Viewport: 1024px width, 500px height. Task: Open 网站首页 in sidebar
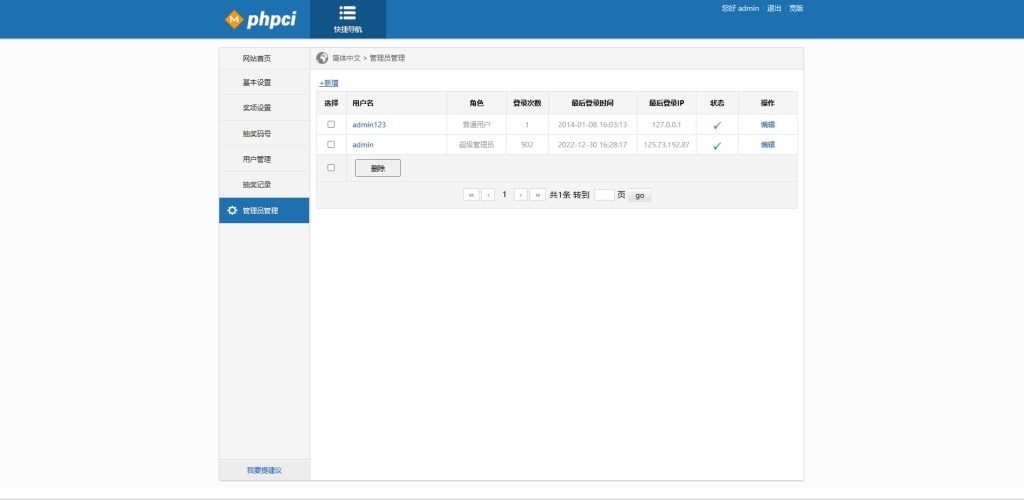(x=264, y=59)
